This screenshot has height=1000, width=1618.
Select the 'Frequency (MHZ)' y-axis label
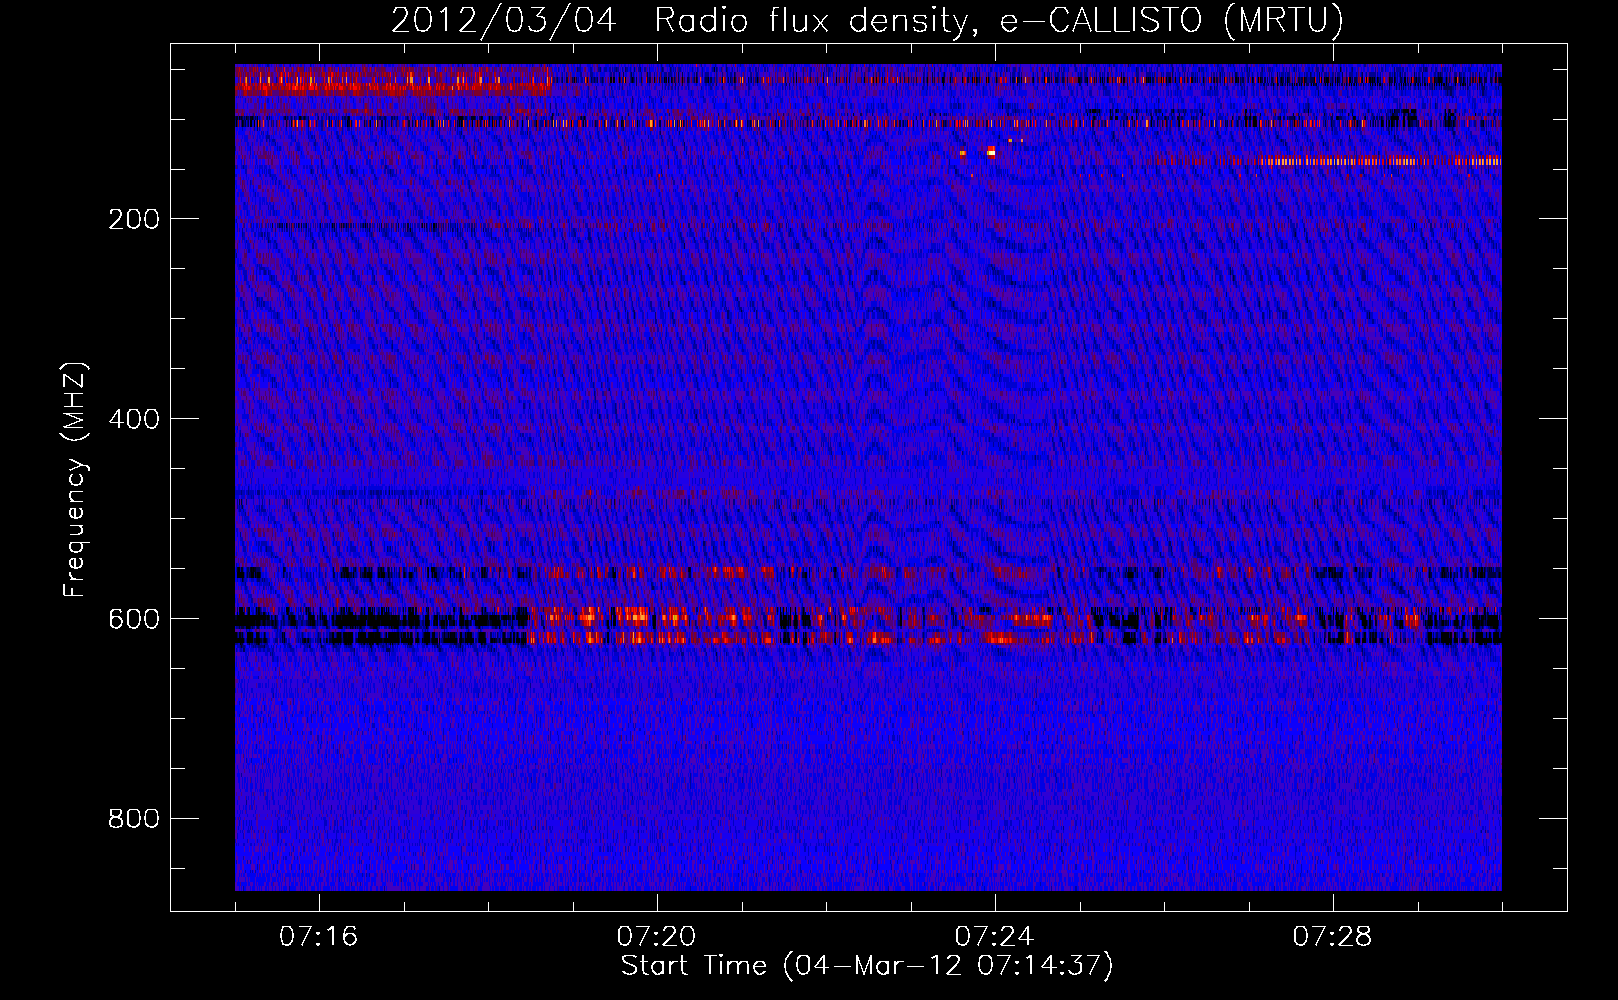(75, 480)
